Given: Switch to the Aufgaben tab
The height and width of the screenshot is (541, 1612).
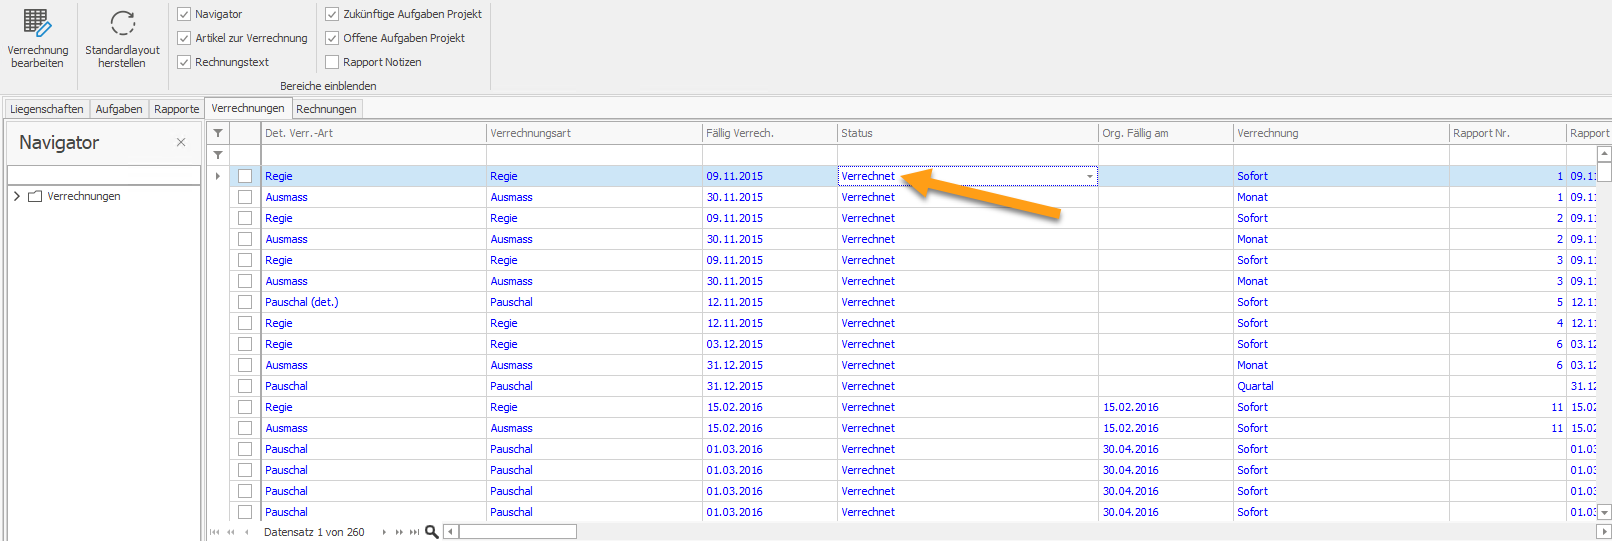Looking at the screenshot, I should pos(119,109).
